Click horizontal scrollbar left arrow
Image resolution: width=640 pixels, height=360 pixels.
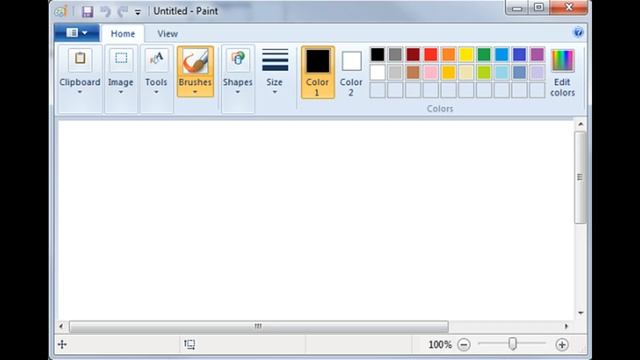tap(62, 326)
